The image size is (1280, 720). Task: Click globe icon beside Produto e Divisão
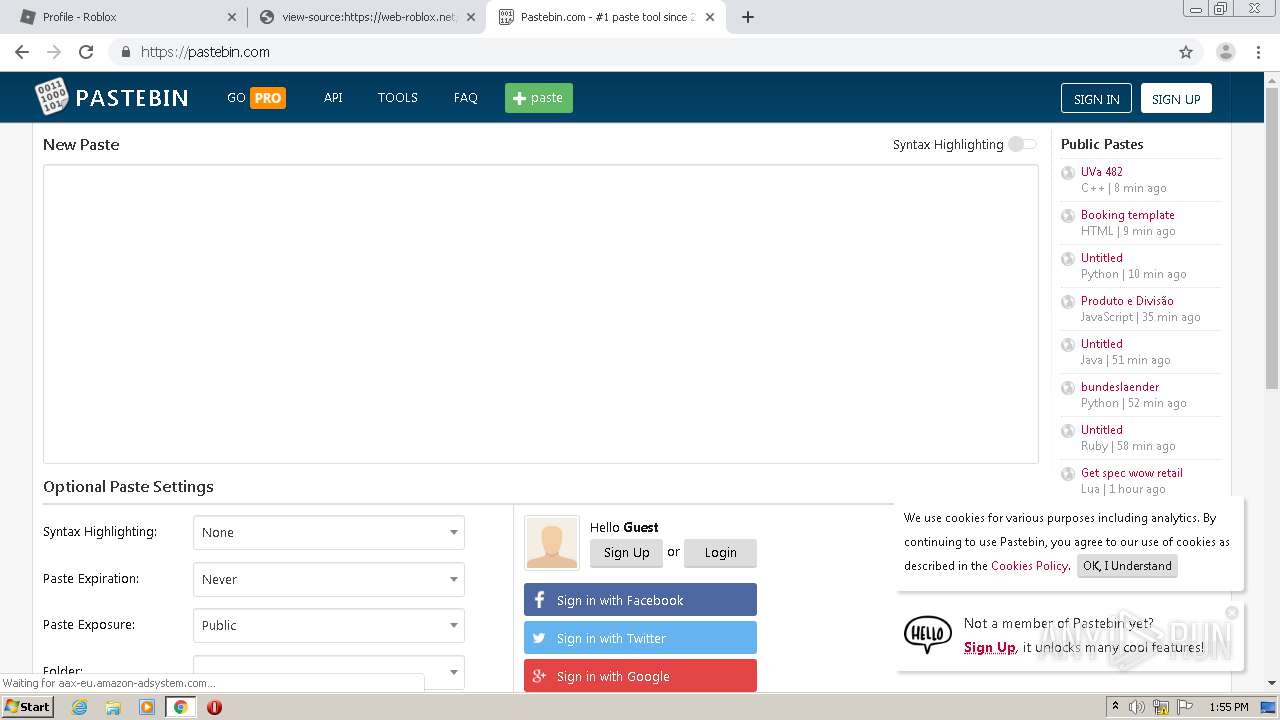point(1068,302)
